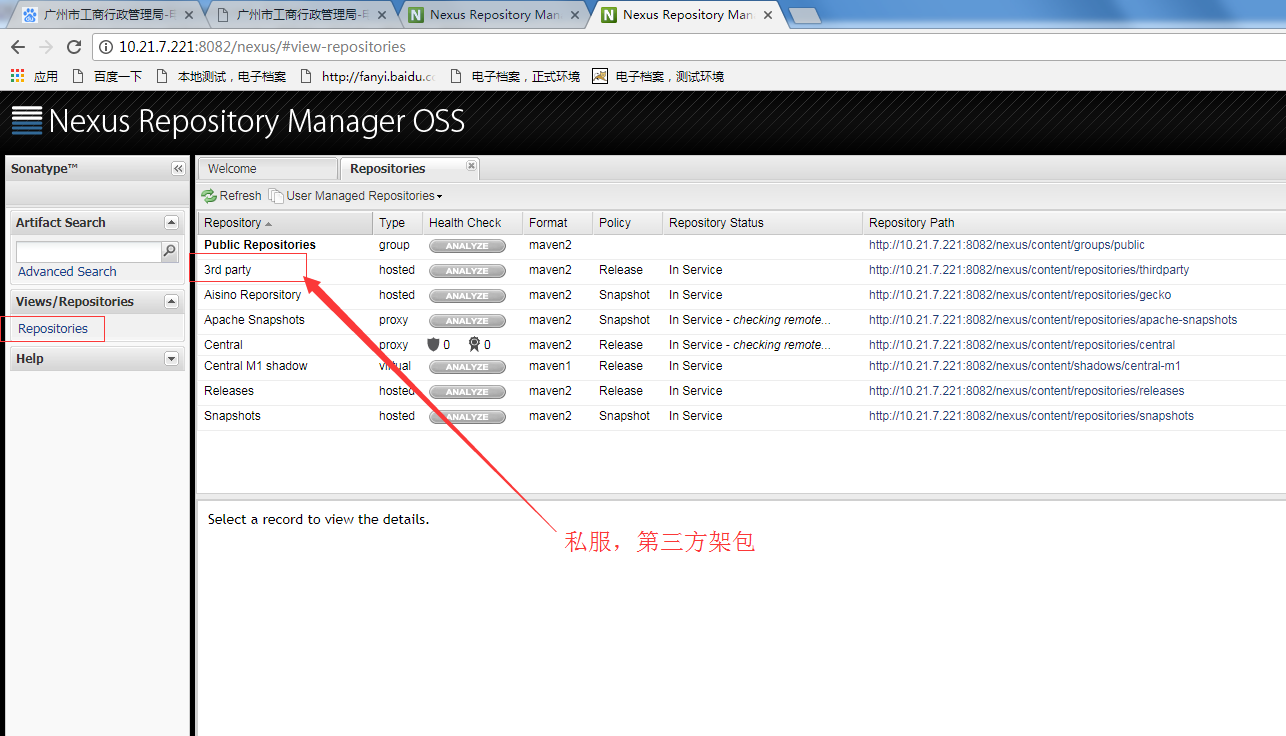Expand the Help panel
1286x736 pixels.
[x=171, y=359]
